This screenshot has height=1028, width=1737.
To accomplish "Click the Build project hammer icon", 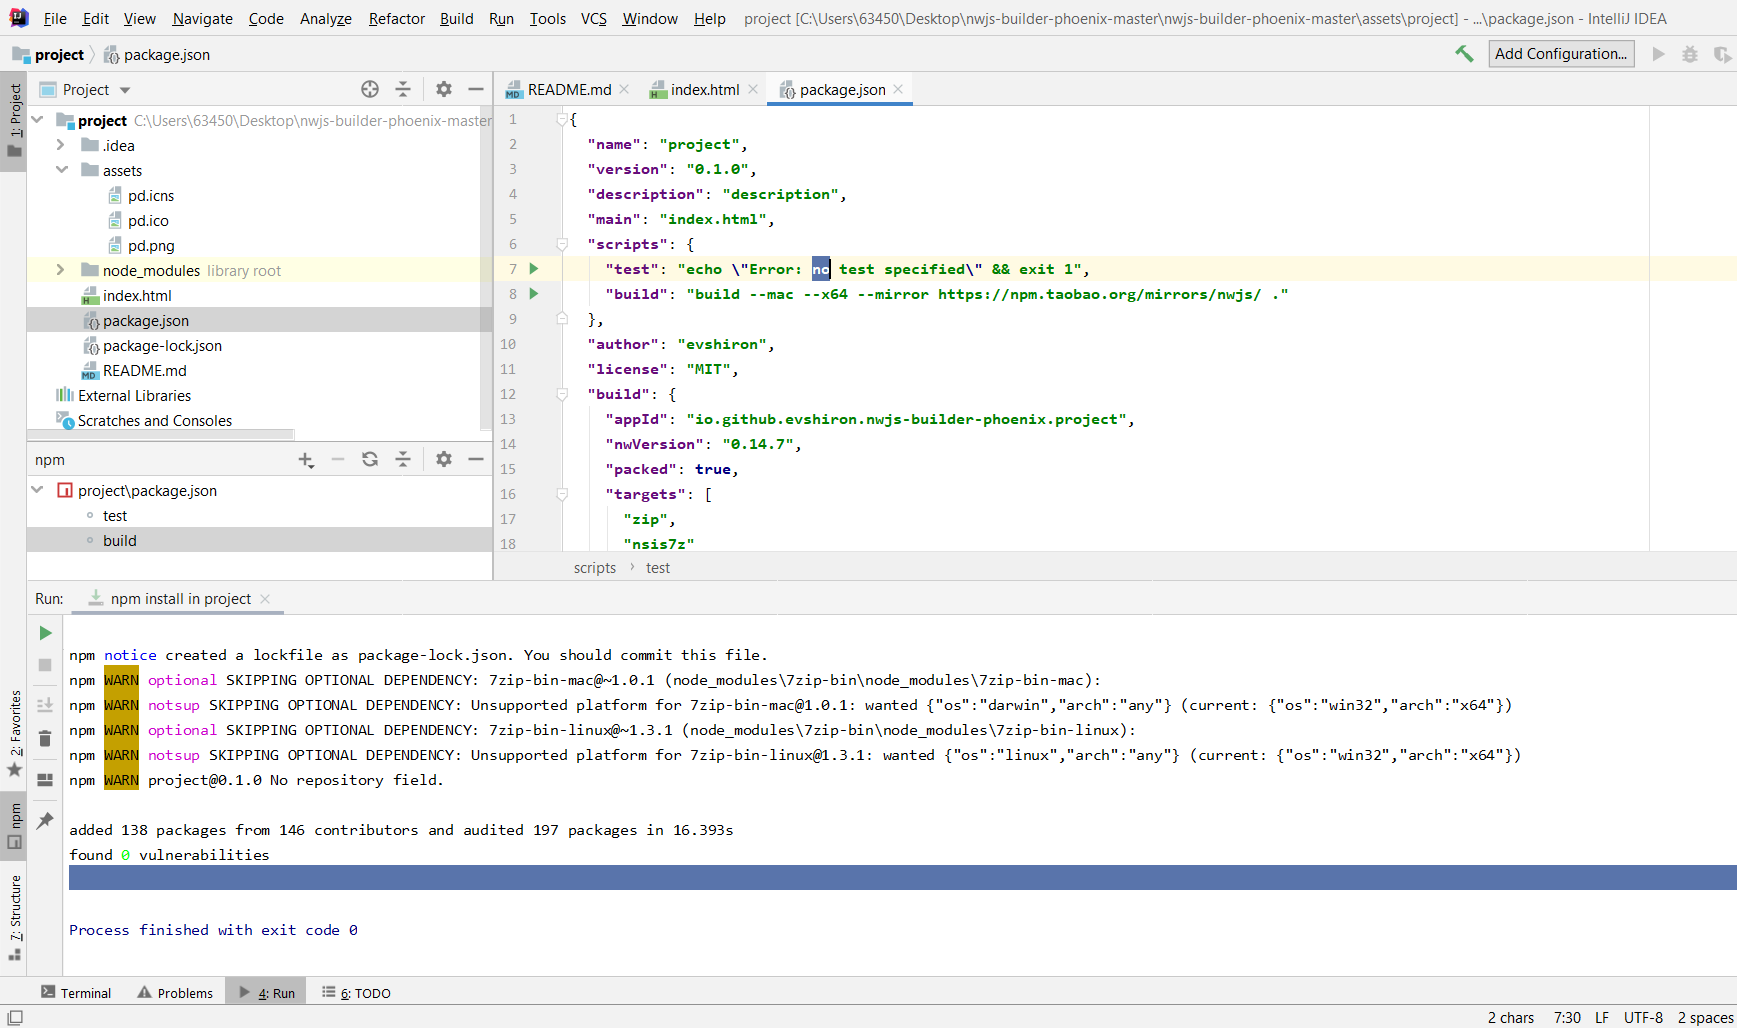I will coord(1464,54).
